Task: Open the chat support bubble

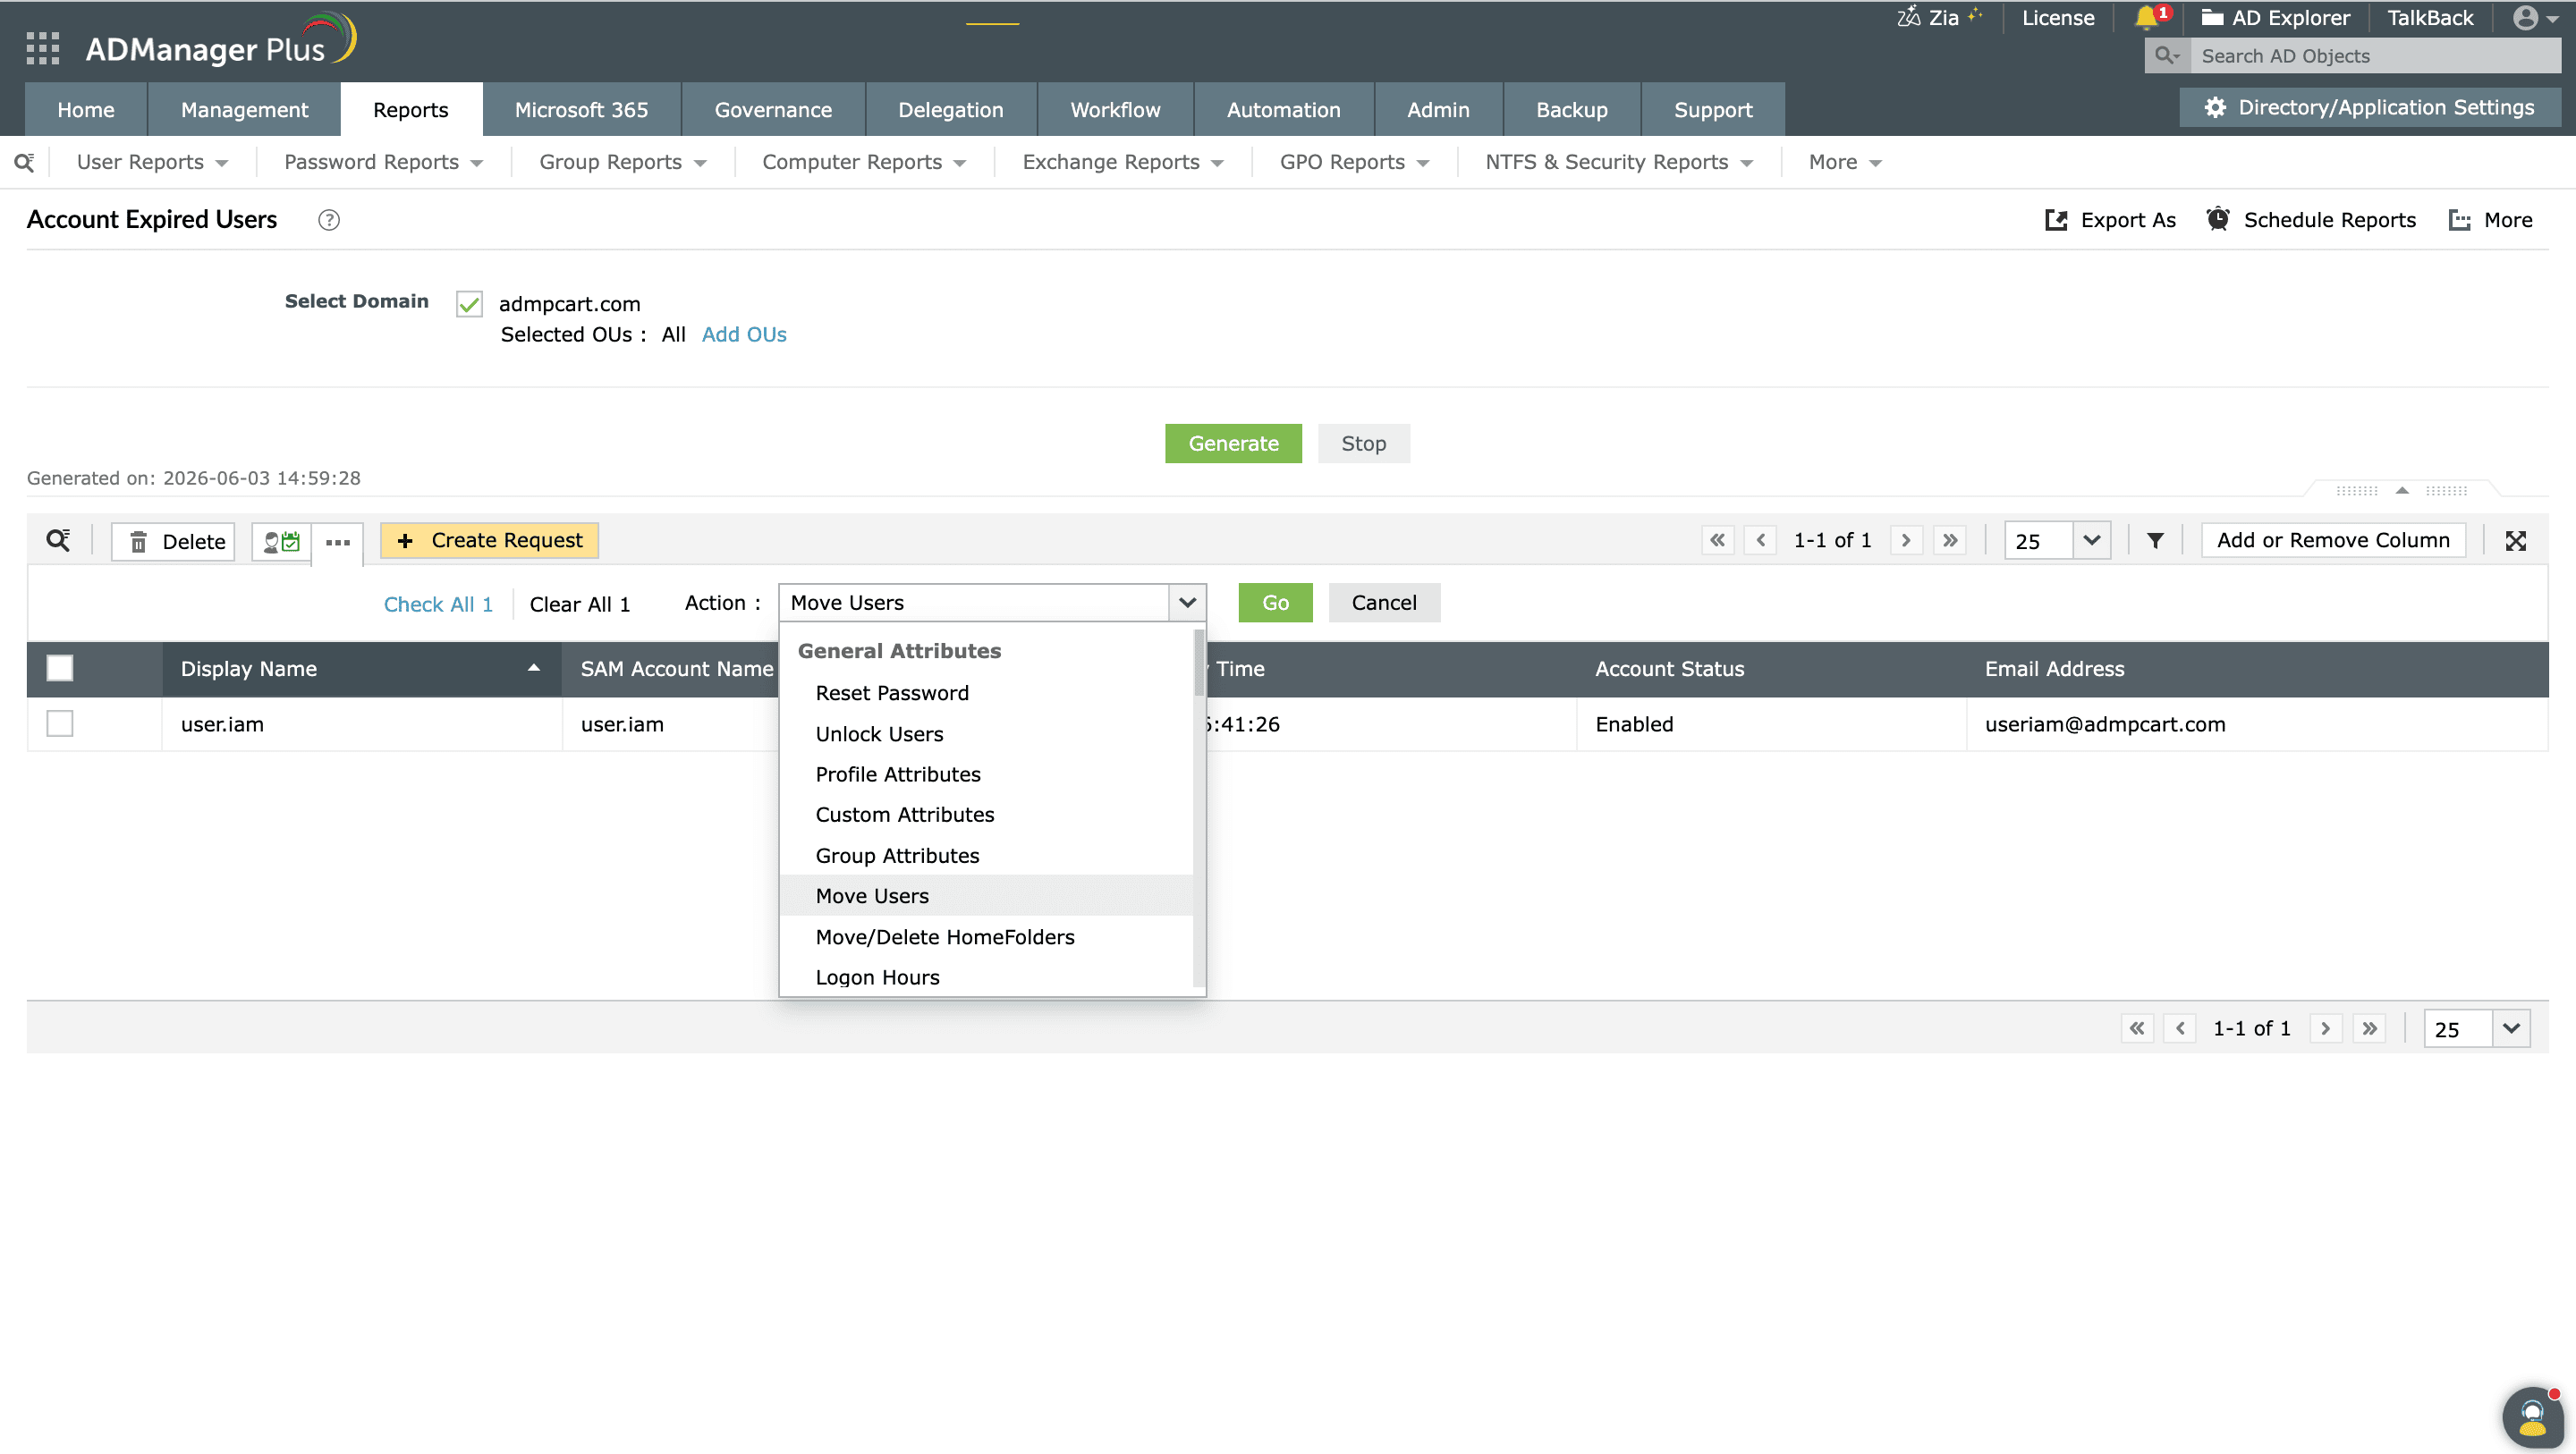Action: 2532,1416
